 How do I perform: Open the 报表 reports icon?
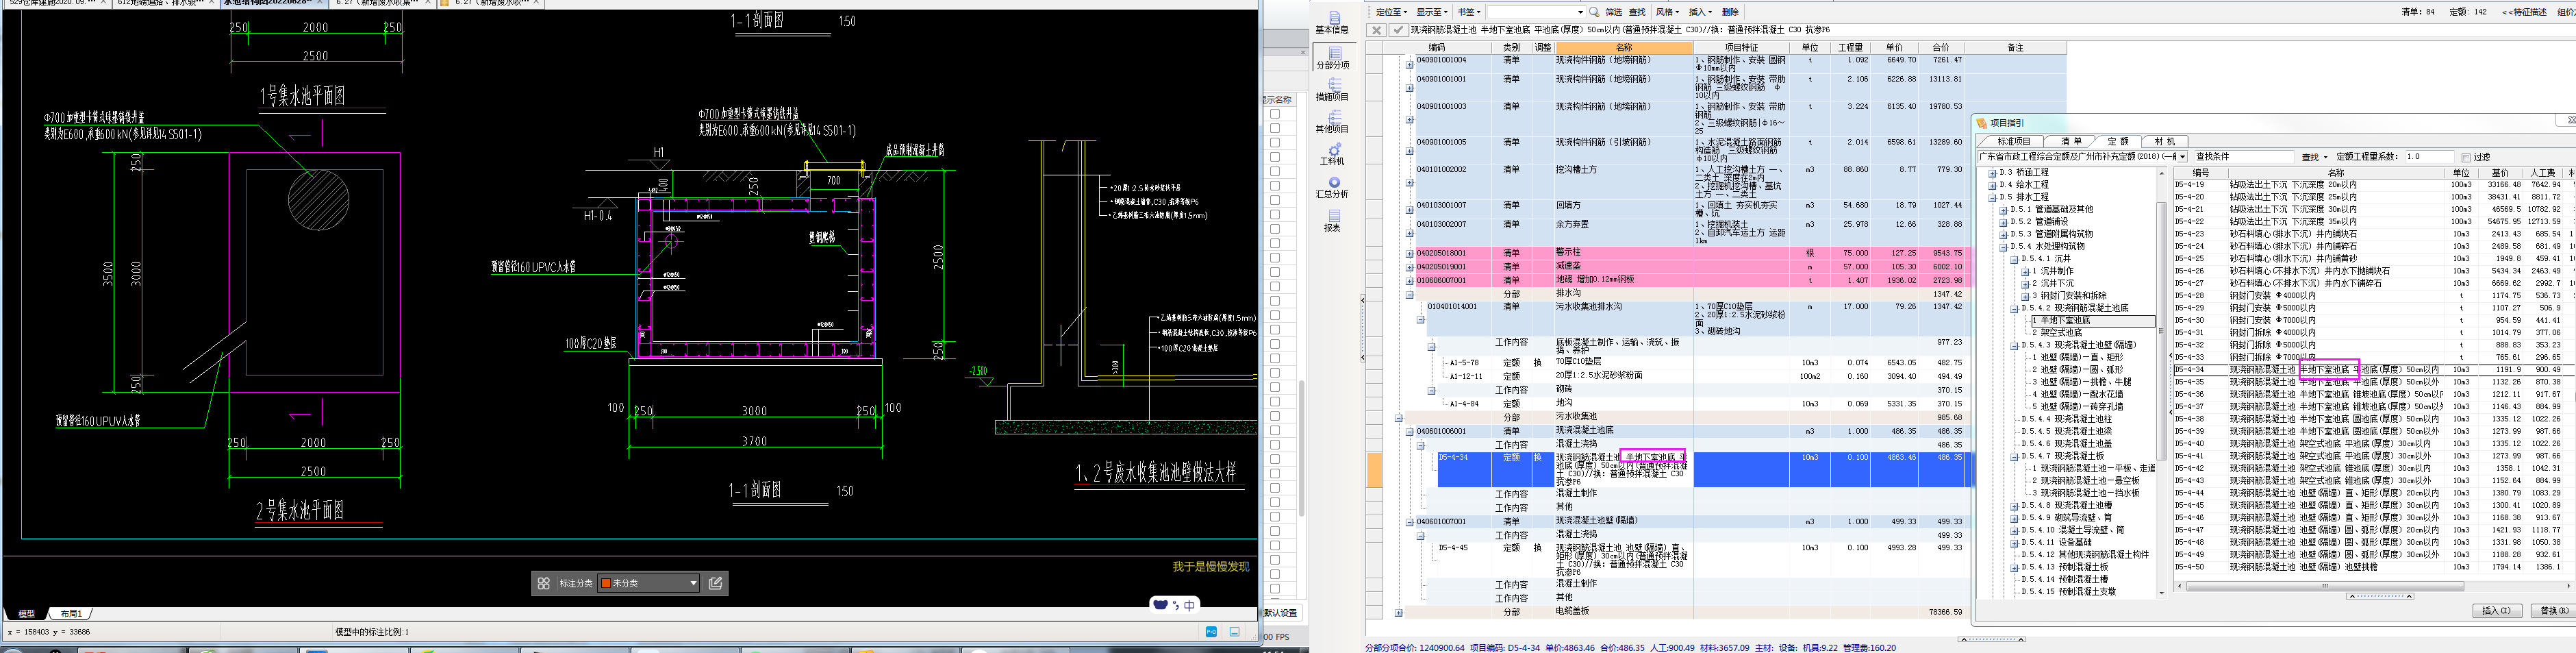coord(1332,220)
